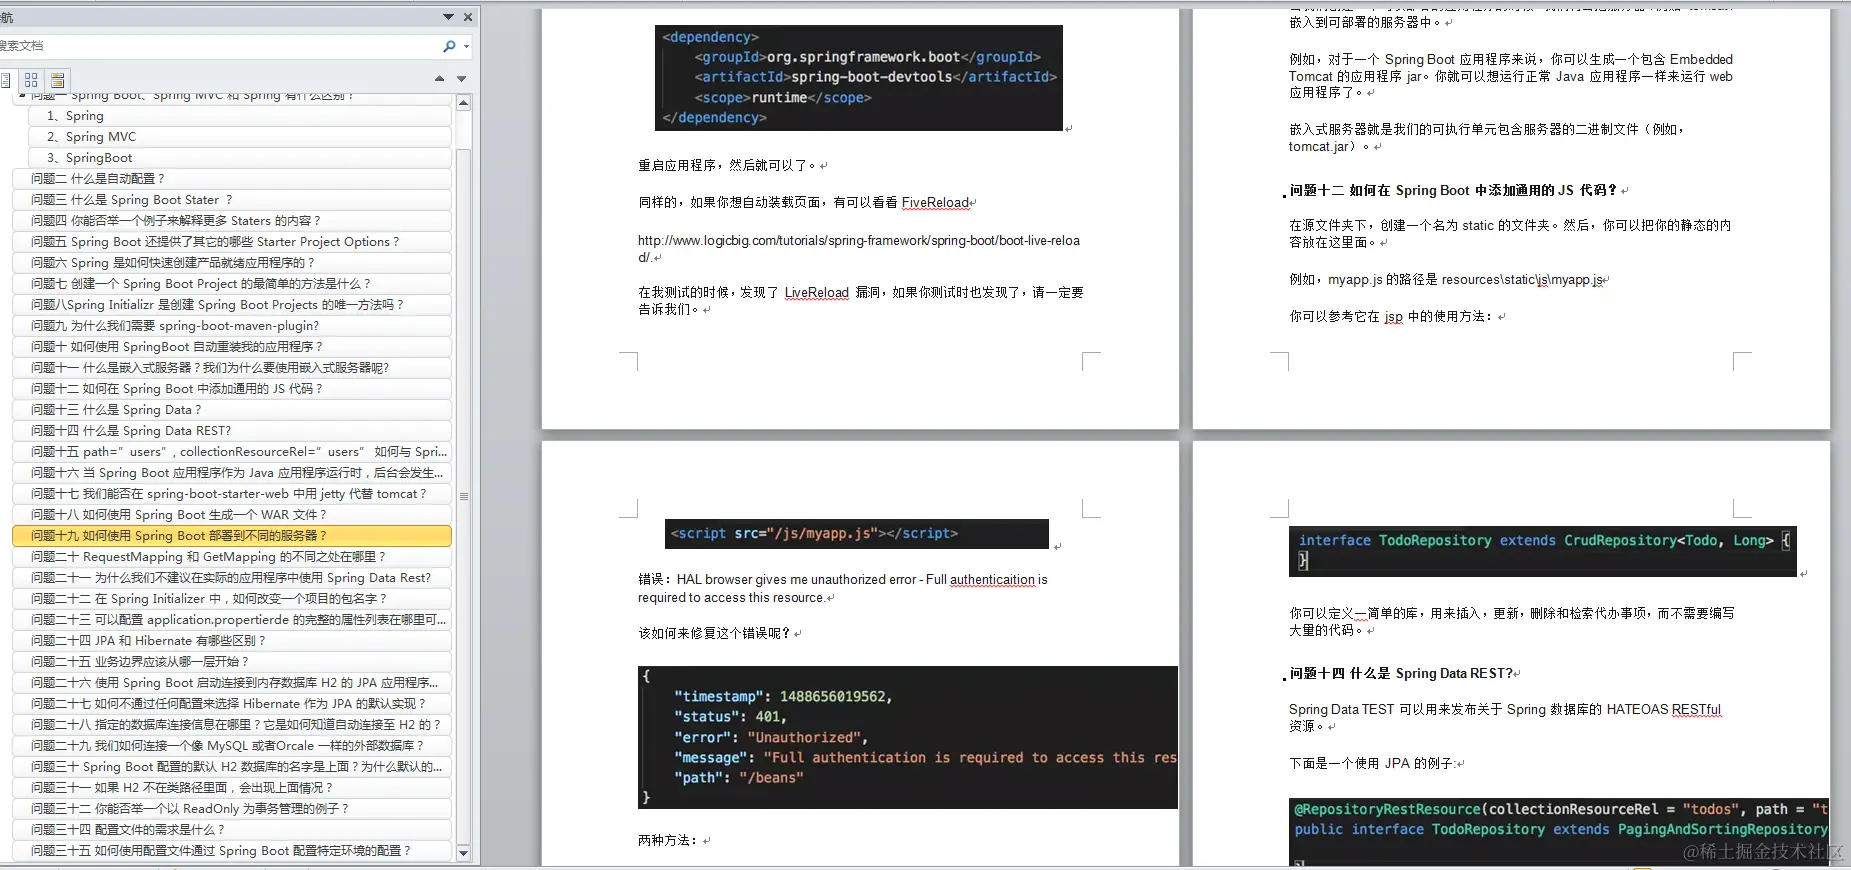This screenshot has width=1851, height=870.
Task: Go to previous heading arrow
Action: point(439,78)
